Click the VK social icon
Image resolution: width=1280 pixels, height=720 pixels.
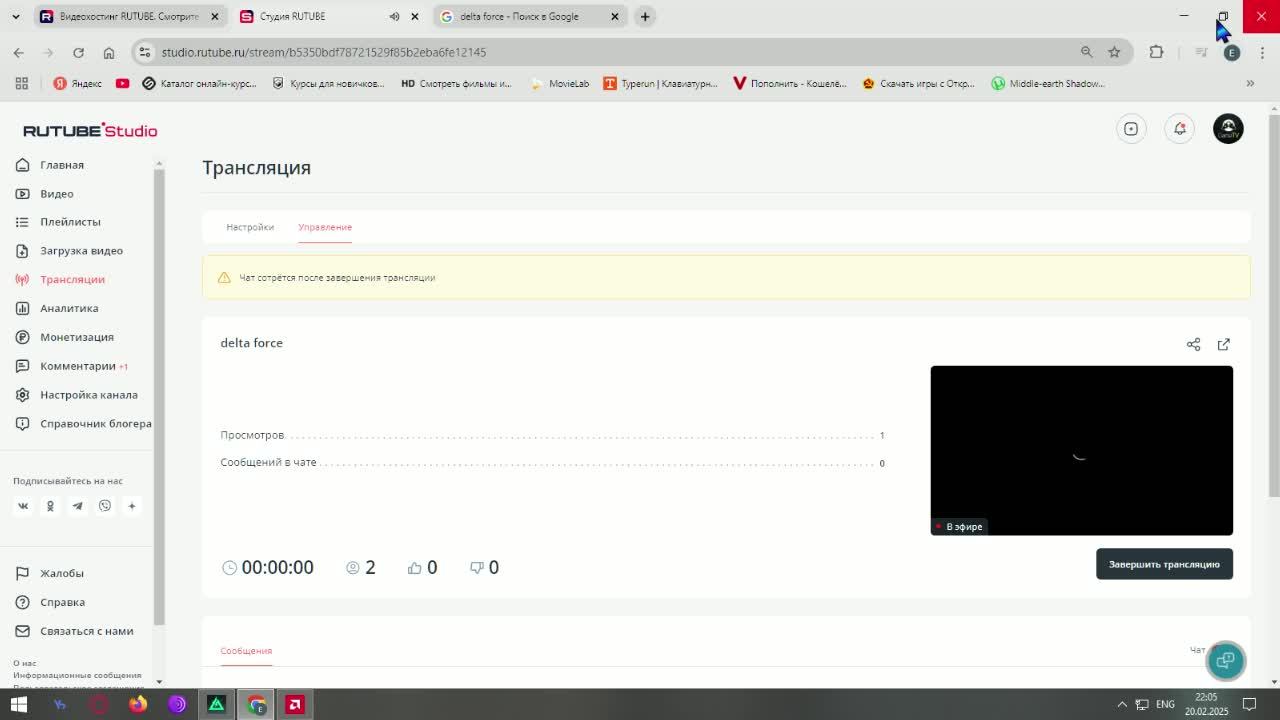(x=23, y=506)
